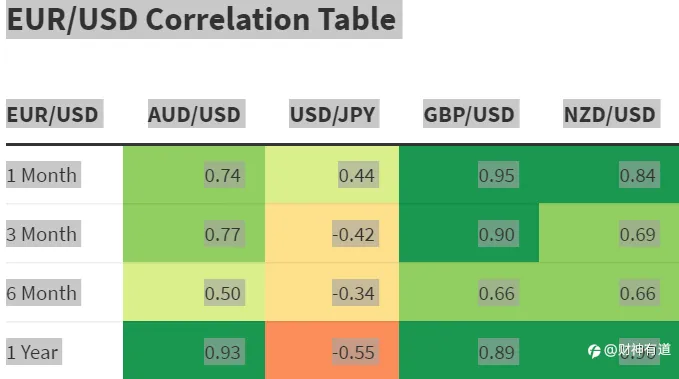Click the 0.44 USD/JPY cell
The height and width of the screenshot is (379, 679).
pos(332,175)
